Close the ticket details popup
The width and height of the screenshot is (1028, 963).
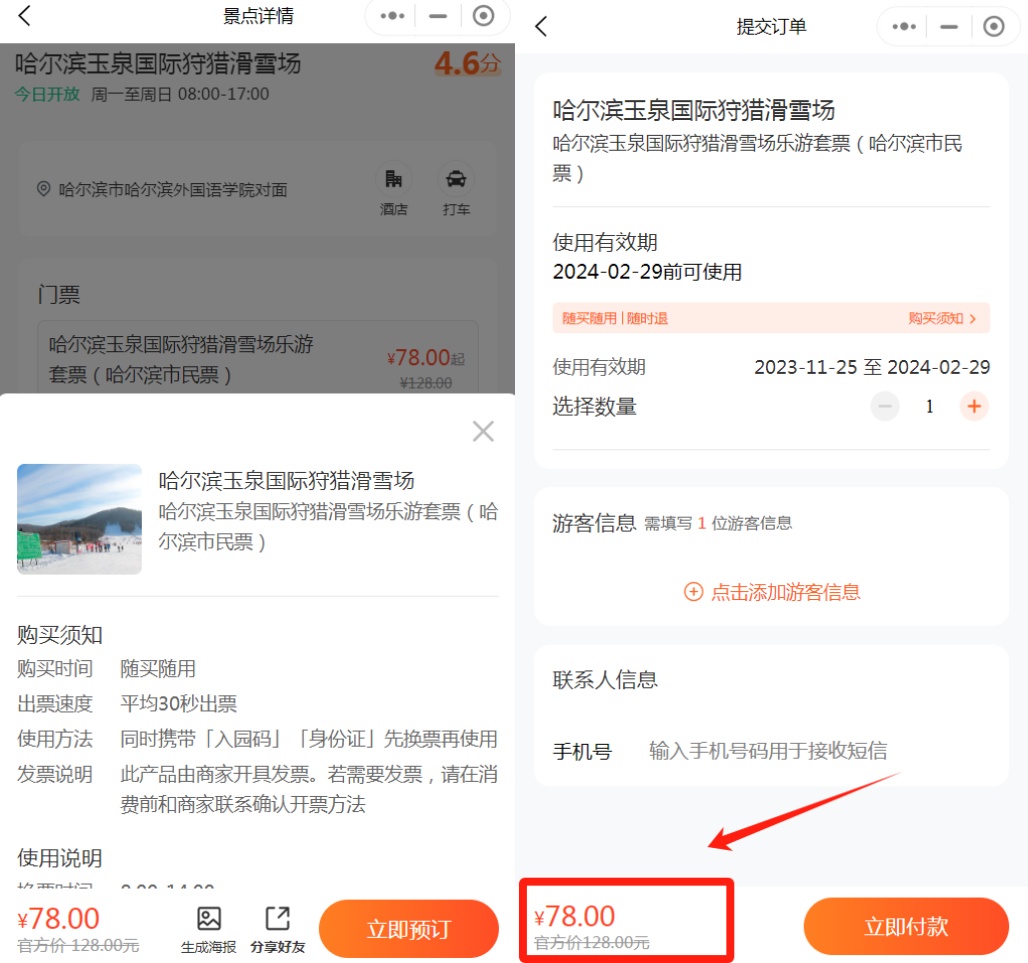coord(483,431)
